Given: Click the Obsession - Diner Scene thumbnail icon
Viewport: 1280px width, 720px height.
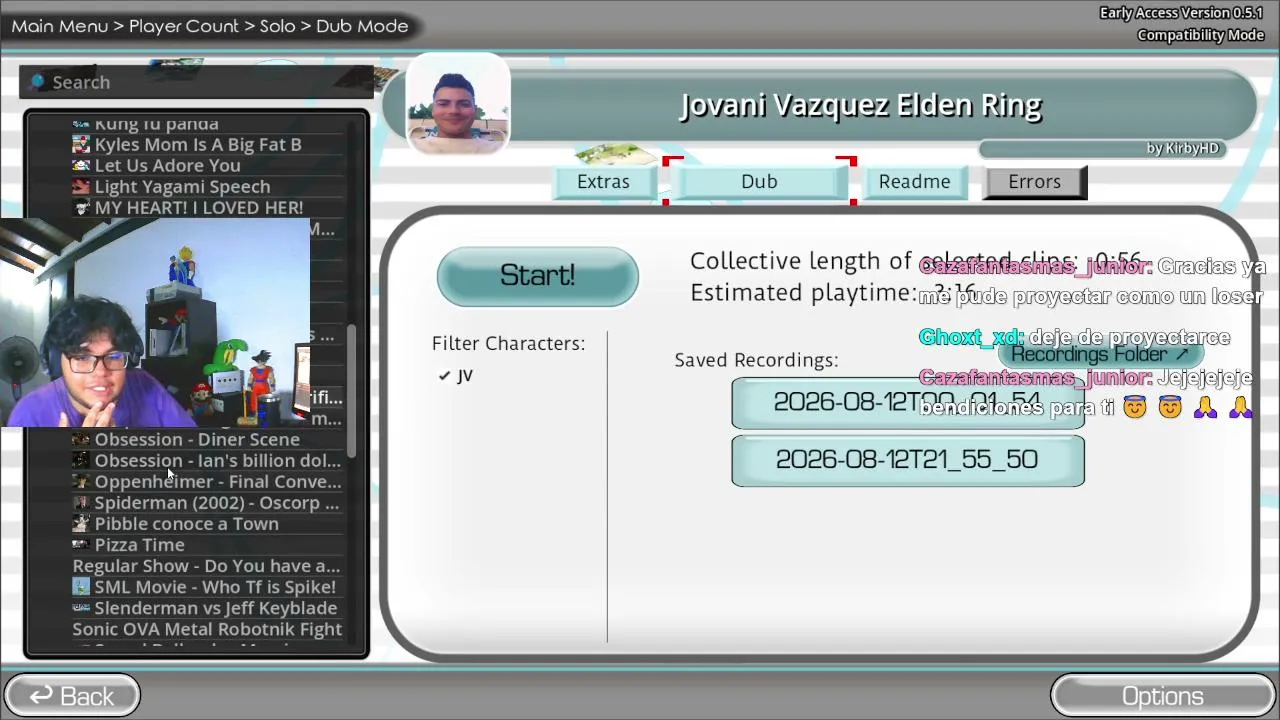Looking at the screenshot, I should tap(81, 440).
